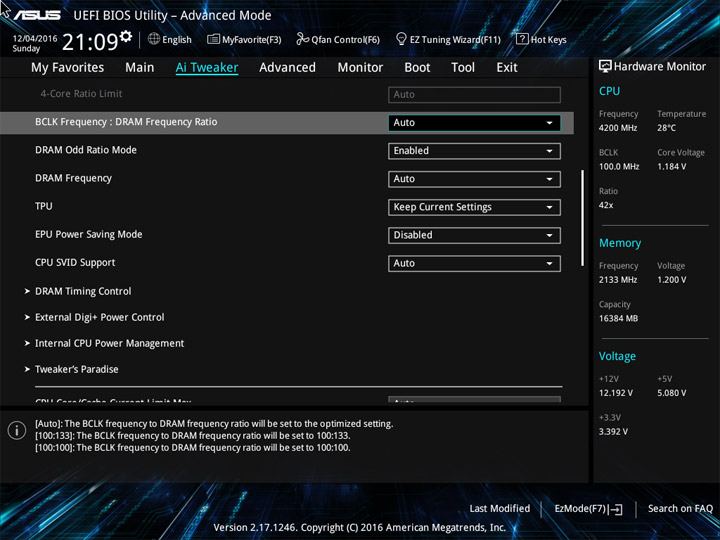Click the ASUS logo
The image size is (720, 540).
pos(38,15)
